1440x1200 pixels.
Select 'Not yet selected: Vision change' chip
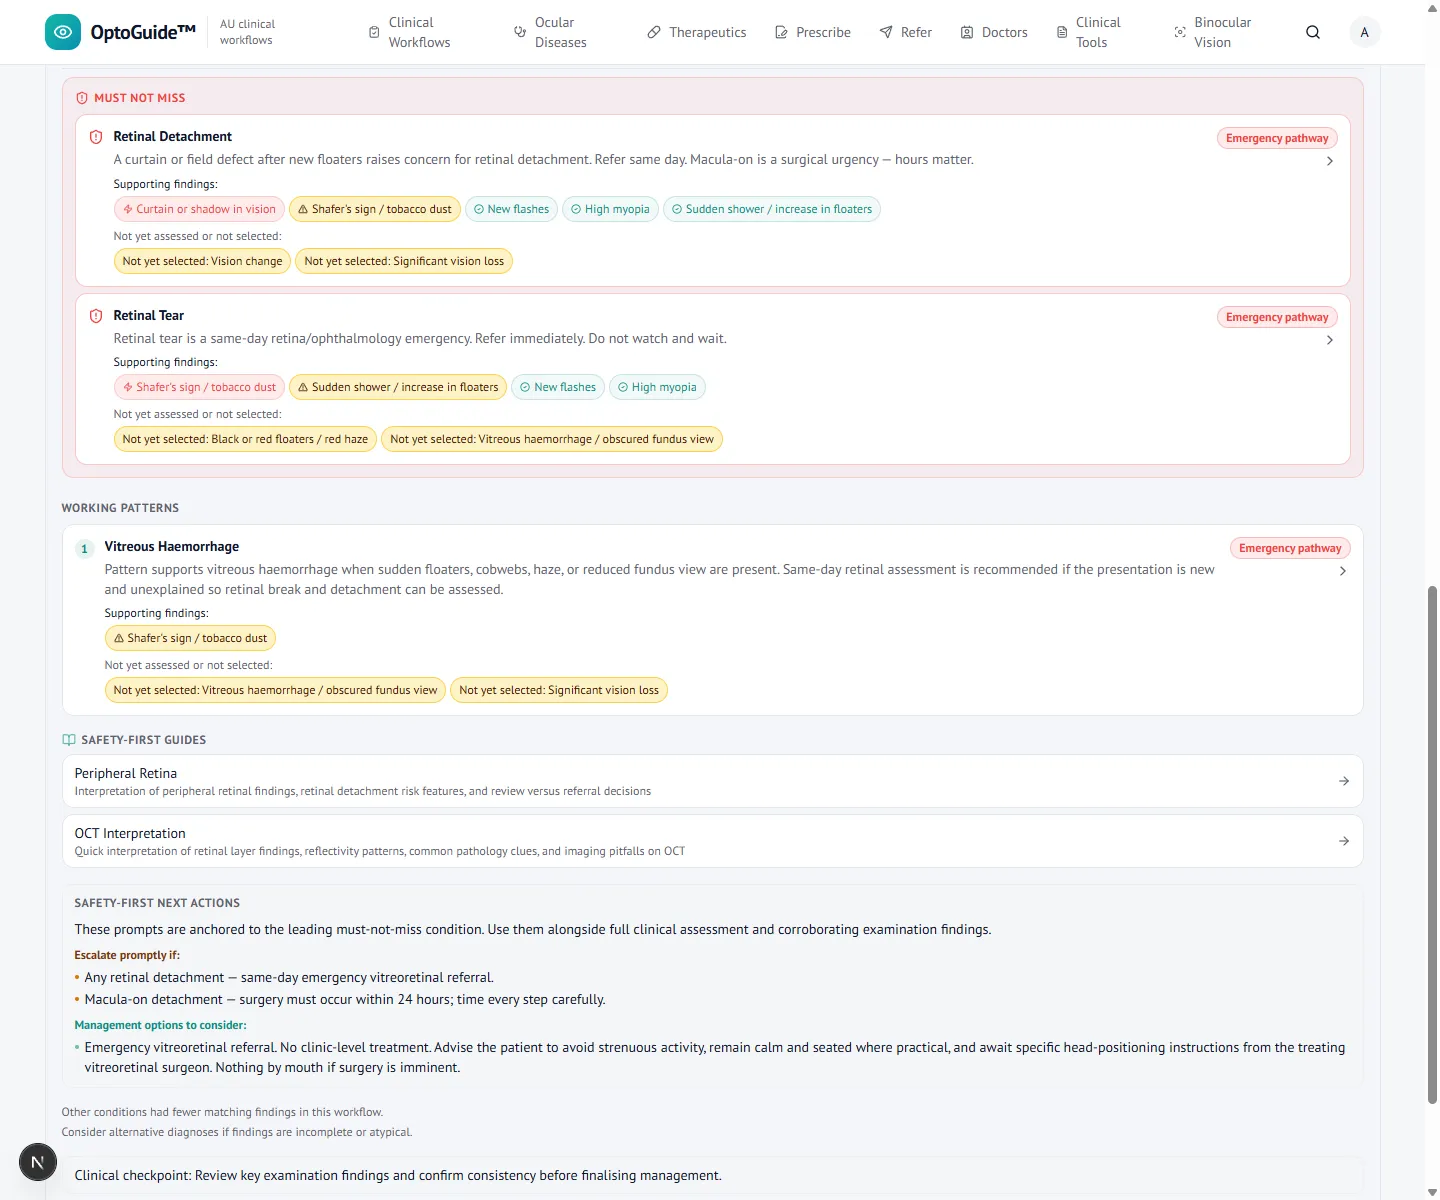pos(202,261)
